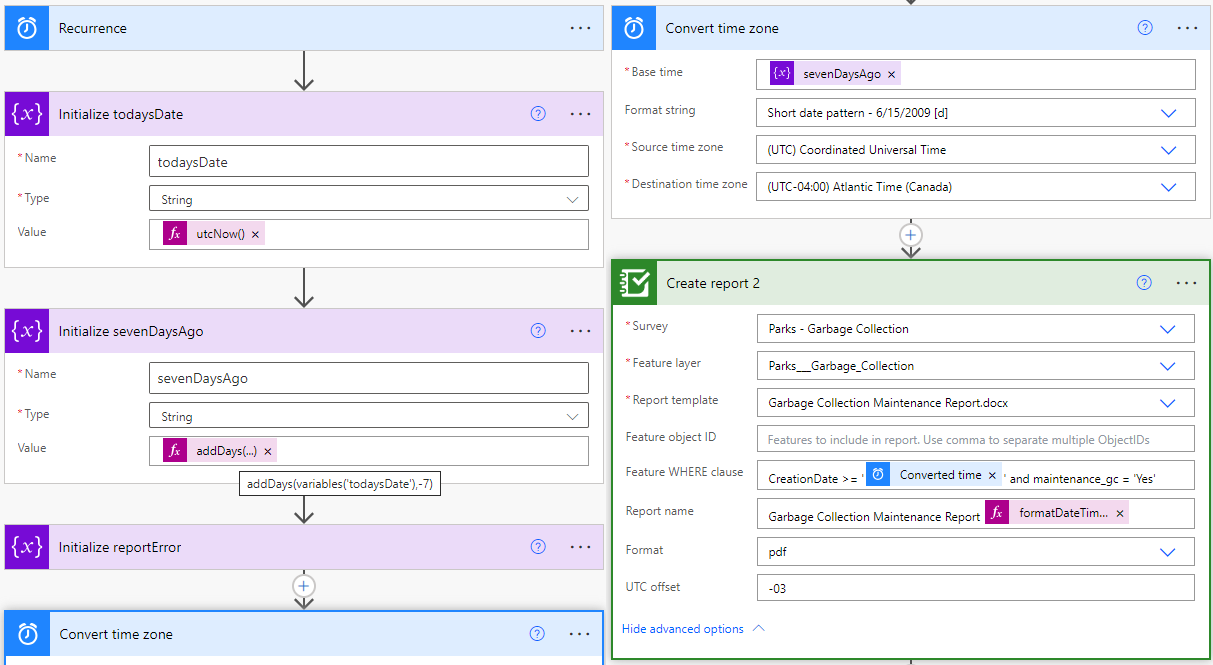This screenshot has width=1213, height=665.
Task: Open the Report template dropdown
Action: [x=1167, y=402]
